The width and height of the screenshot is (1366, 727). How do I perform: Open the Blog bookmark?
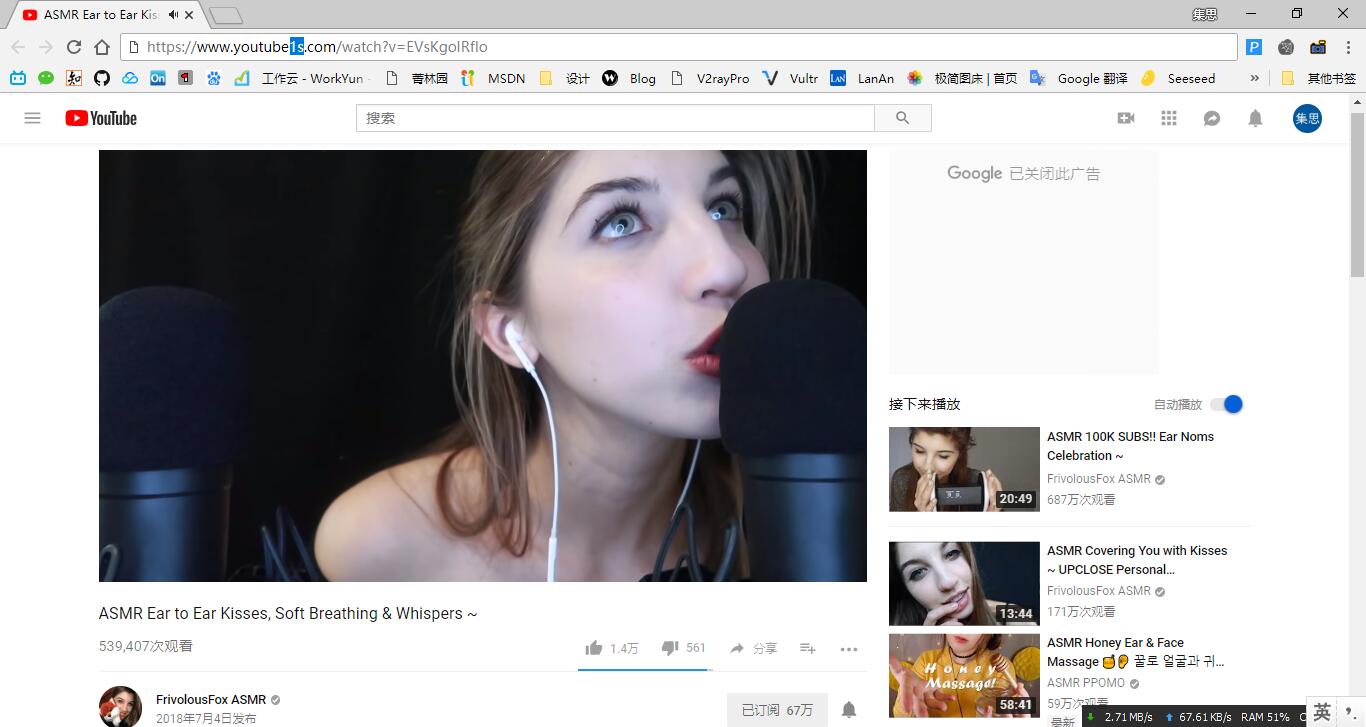[630, 78]
